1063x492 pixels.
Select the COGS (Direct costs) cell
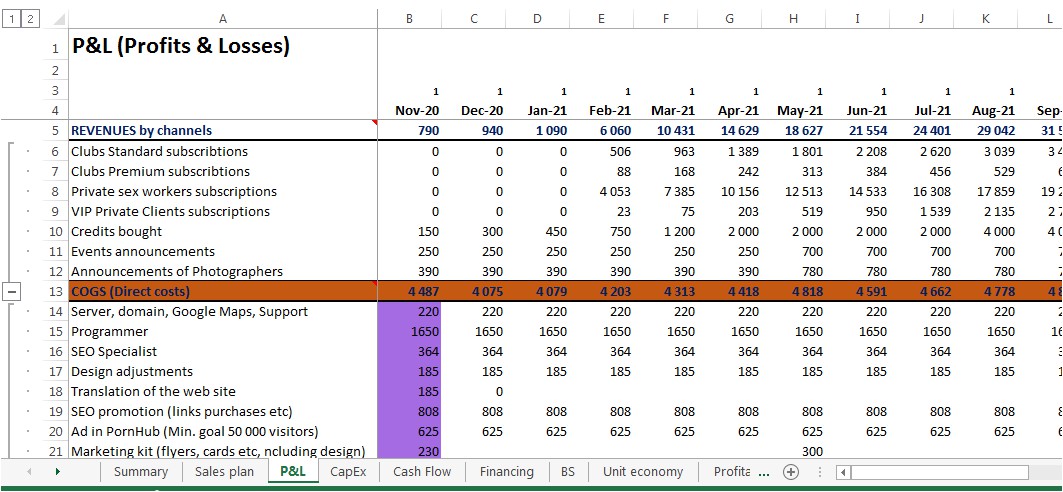(222, 292)
